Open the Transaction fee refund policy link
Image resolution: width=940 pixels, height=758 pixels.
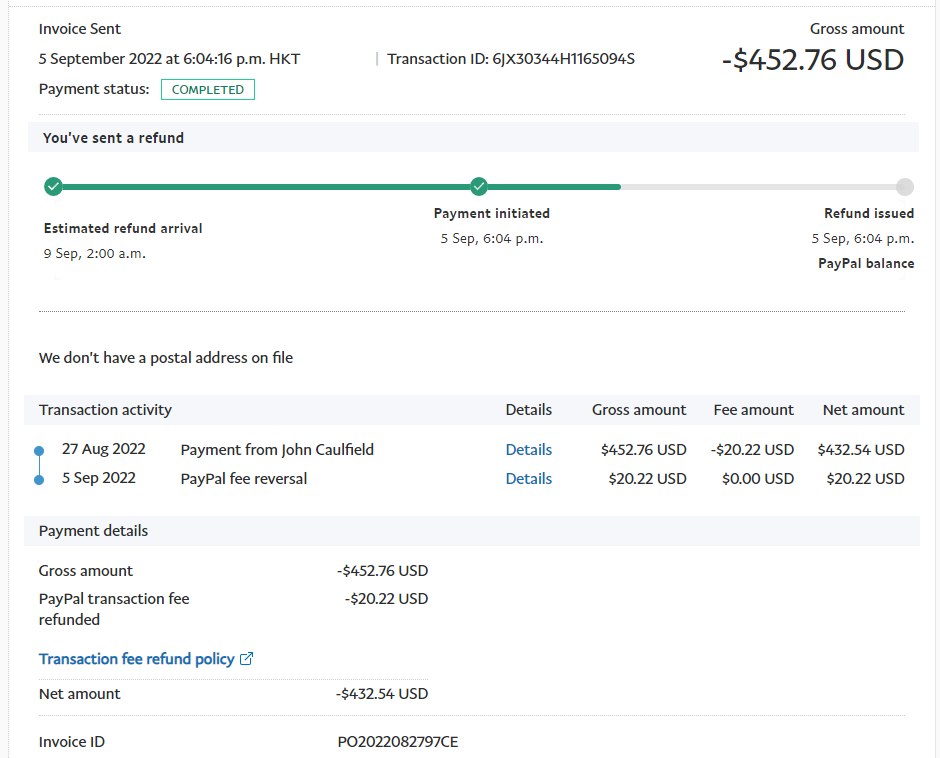(x=137, y=659)
